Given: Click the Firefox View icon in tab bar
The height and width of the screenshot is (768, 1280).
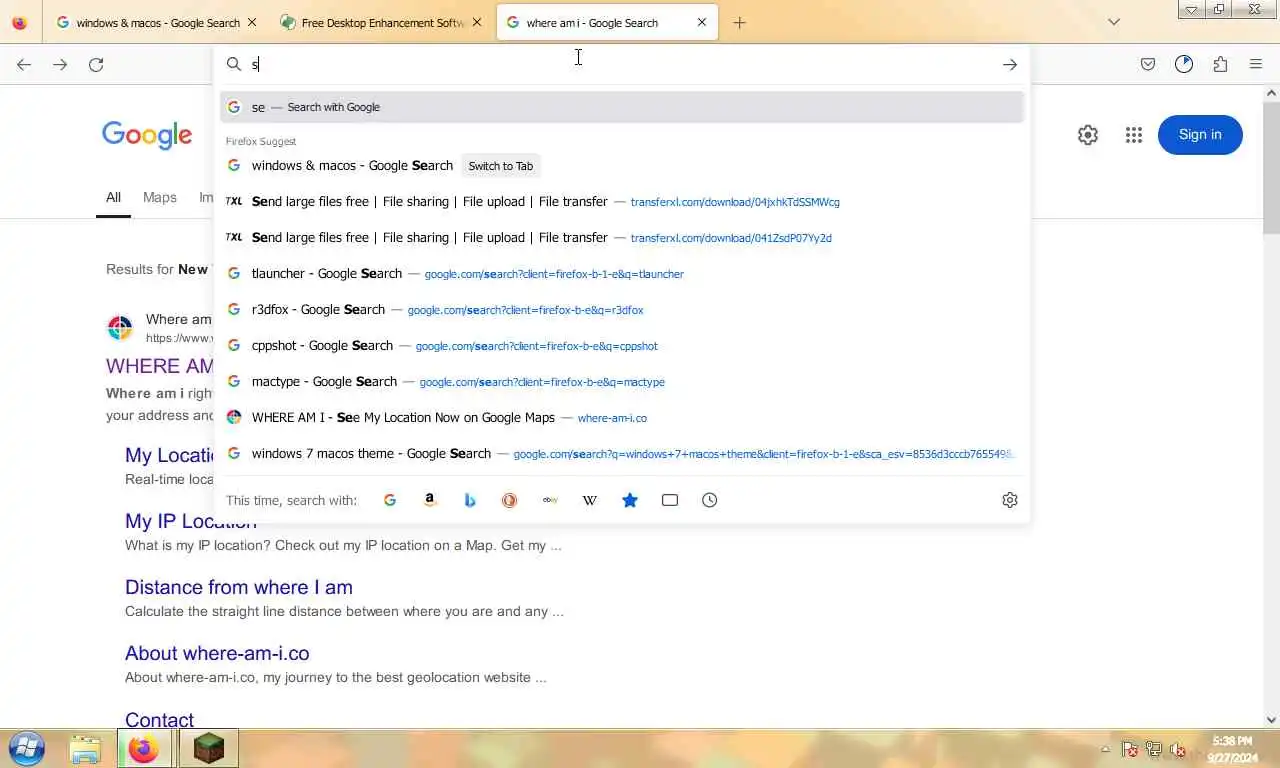Looking at the screenshot, I should coord(19,22).
